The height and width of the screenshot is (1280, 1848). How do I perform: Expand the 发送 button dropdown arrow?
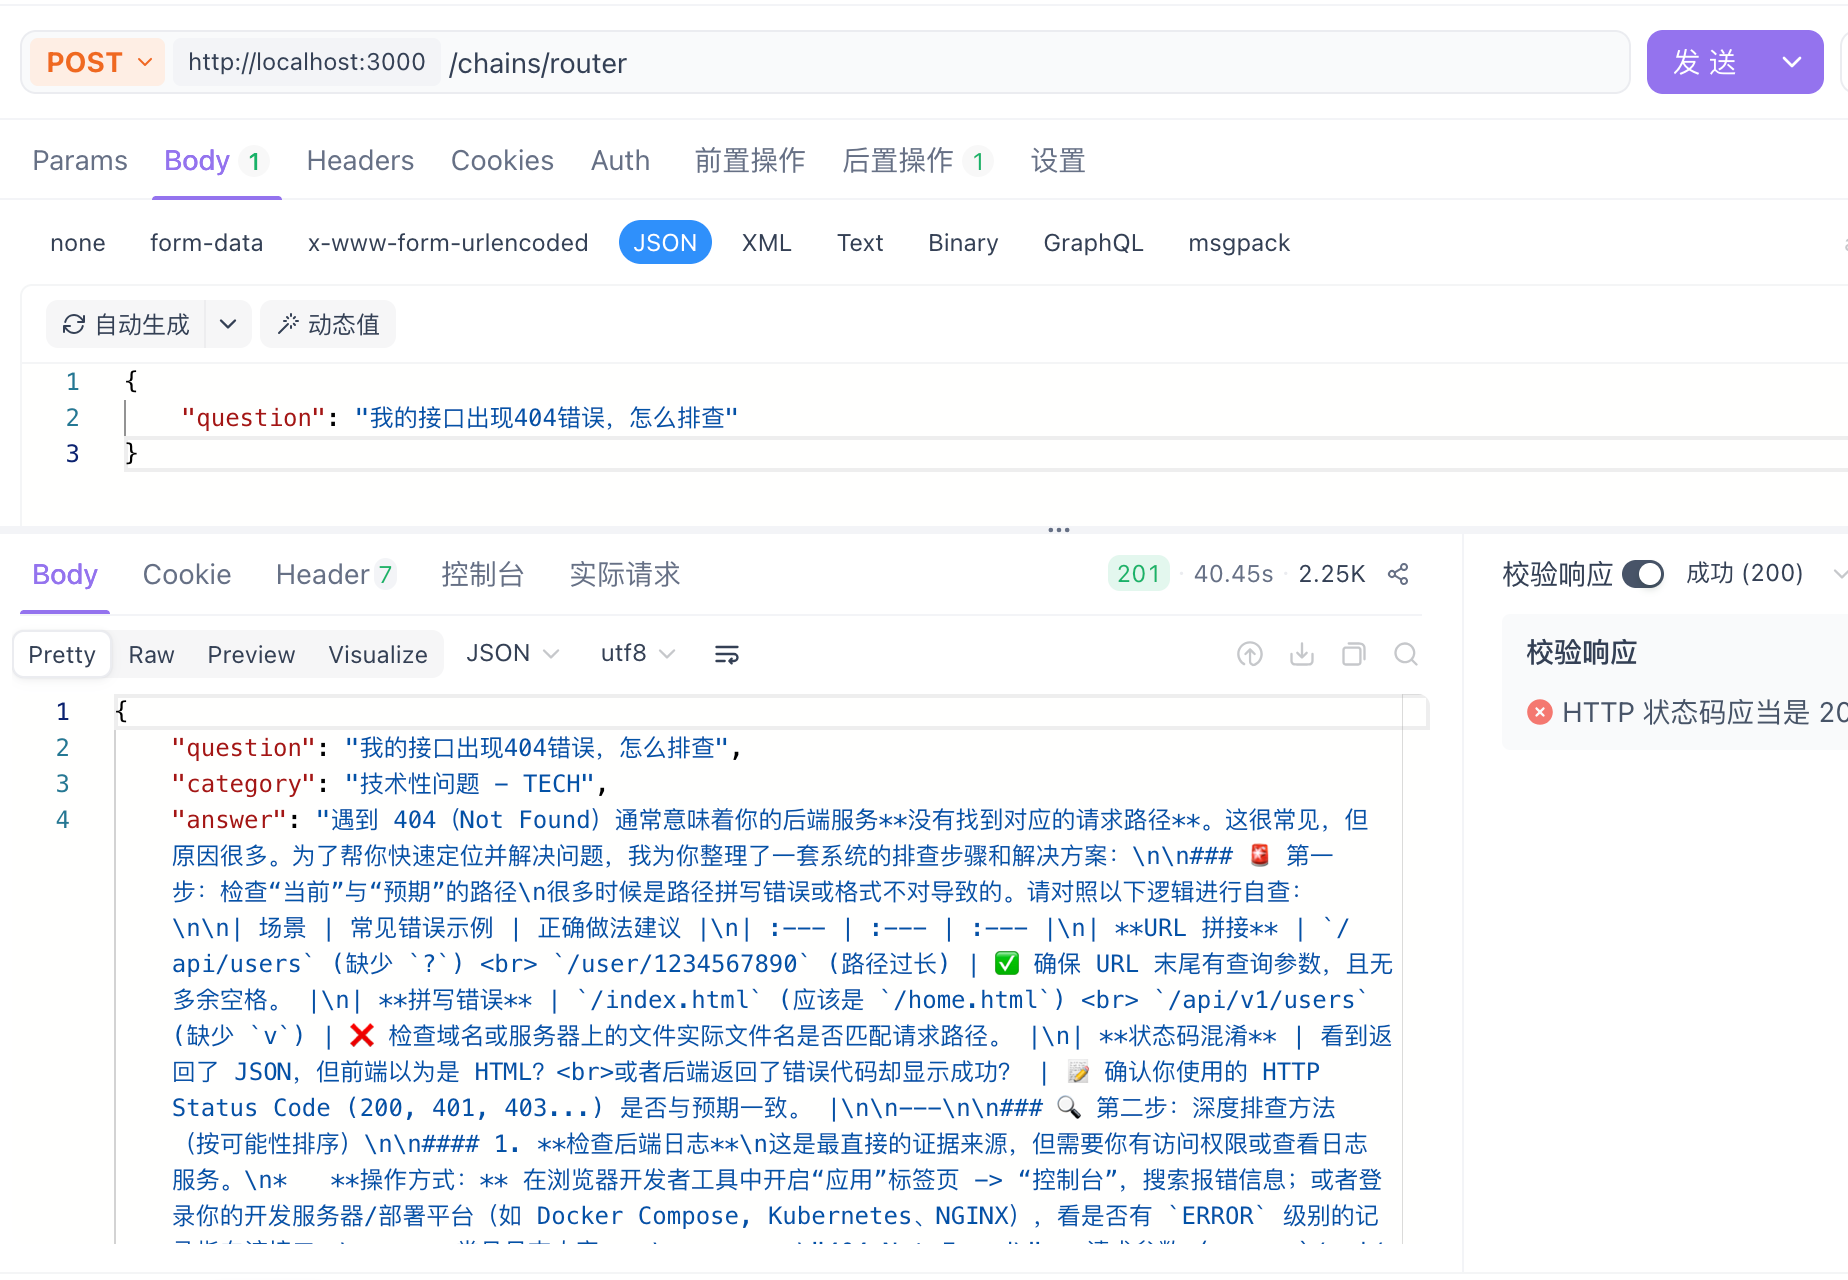(x=1792, y=62)
